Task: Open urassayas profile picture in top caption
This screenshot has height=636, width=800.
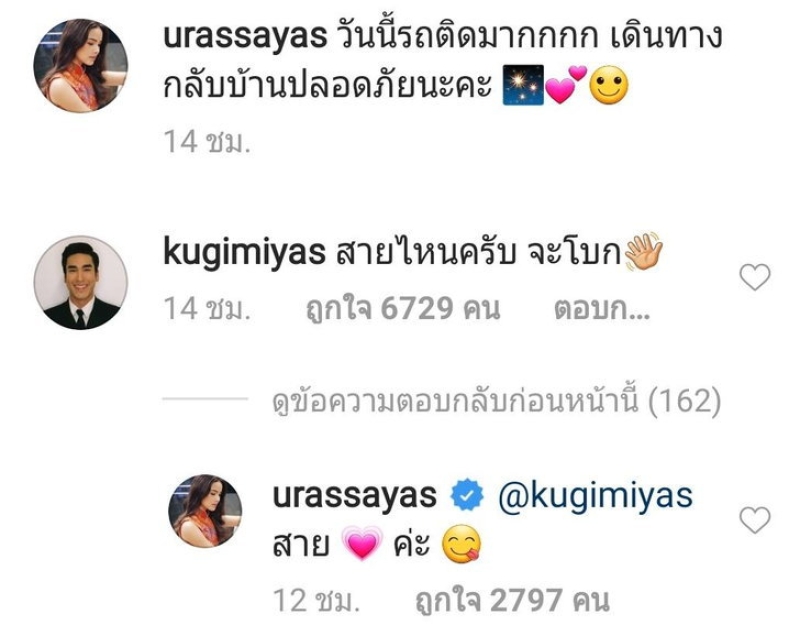Action: pos(81,65)
